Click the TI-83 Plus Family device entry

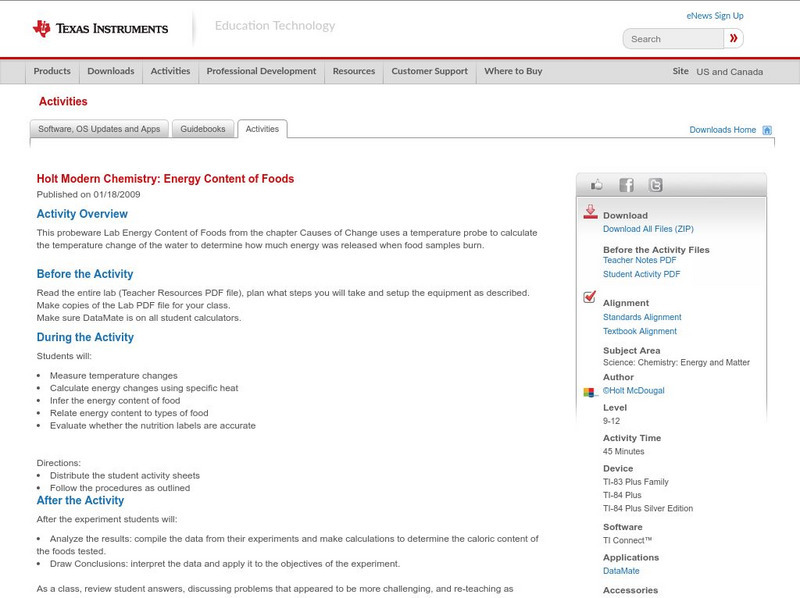636,482
